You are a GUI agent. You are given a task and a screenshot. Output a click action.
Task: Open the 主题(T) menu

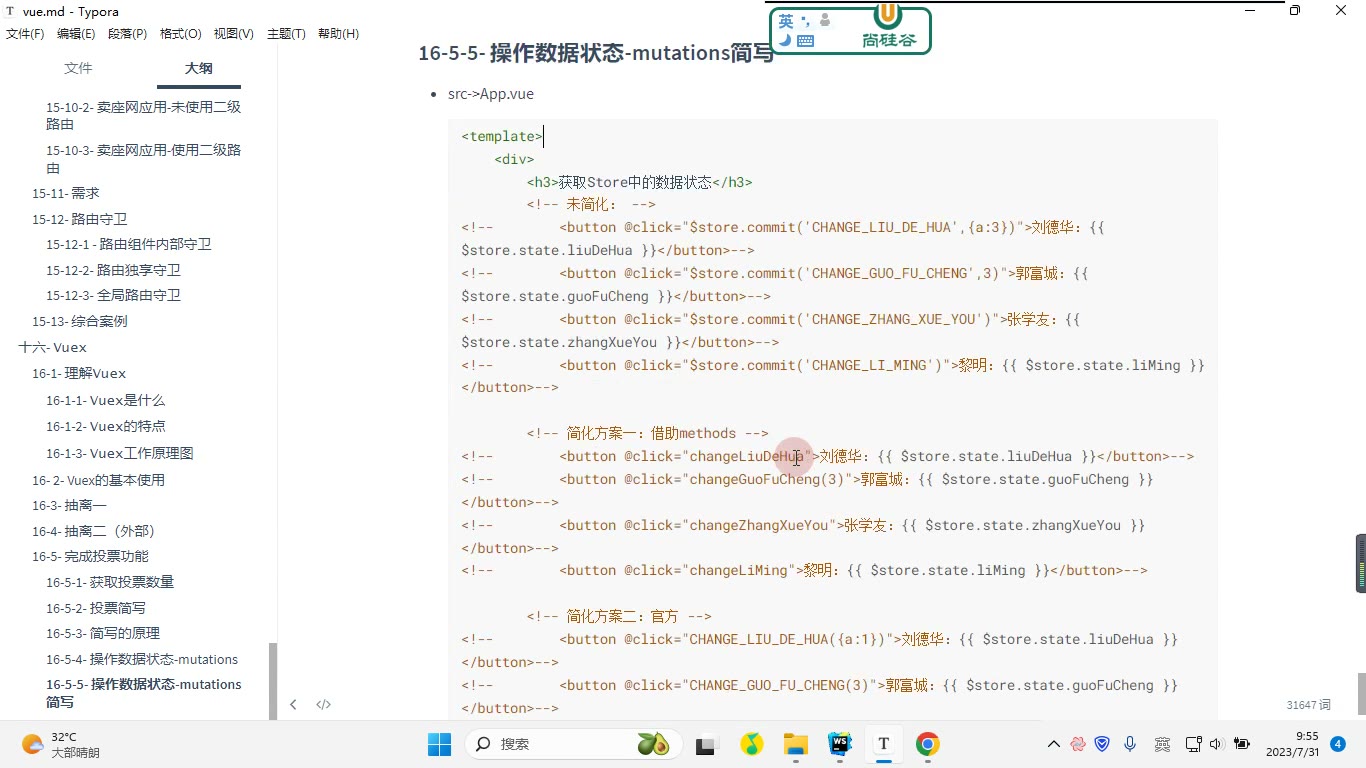pyautogui.click(x=286, y=34)
